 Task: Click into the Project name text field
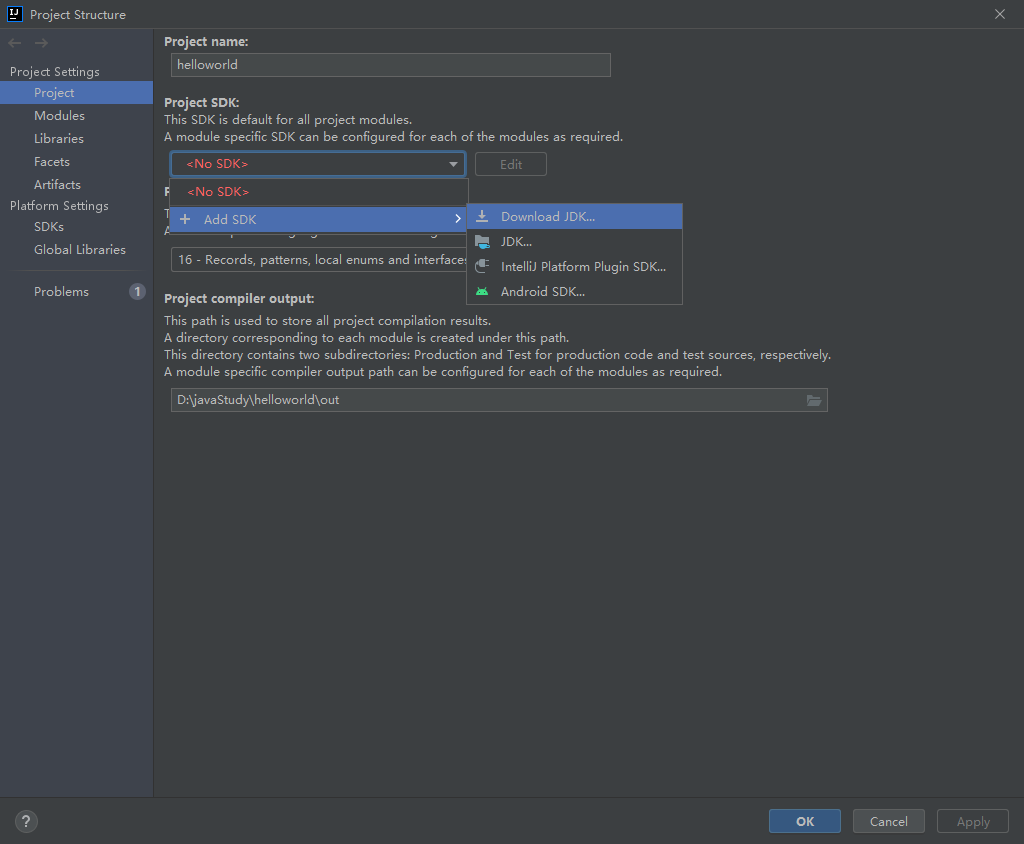point(390,64)
